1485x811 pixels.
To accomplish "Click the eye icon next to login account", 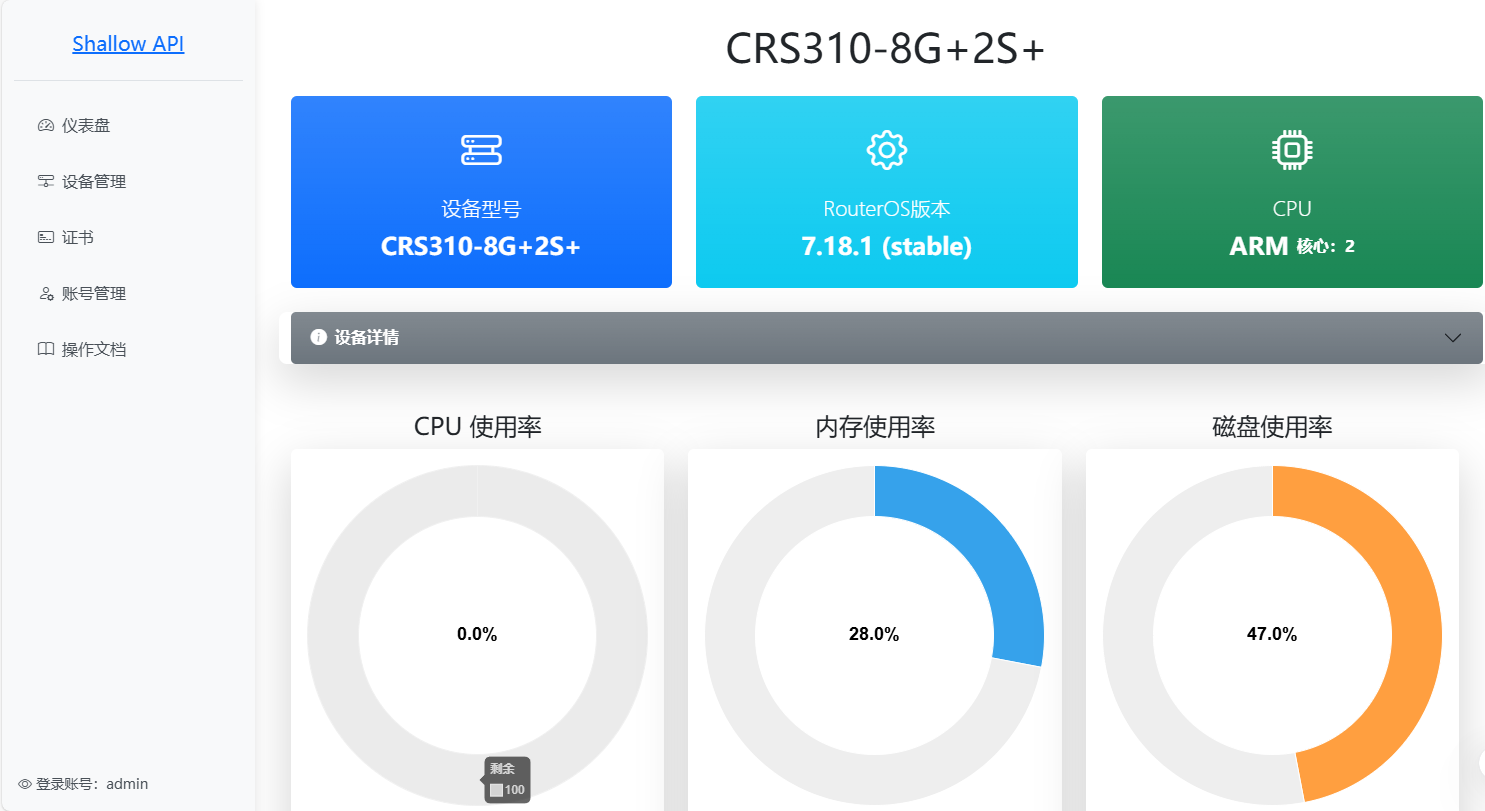I will coord(25,784).
